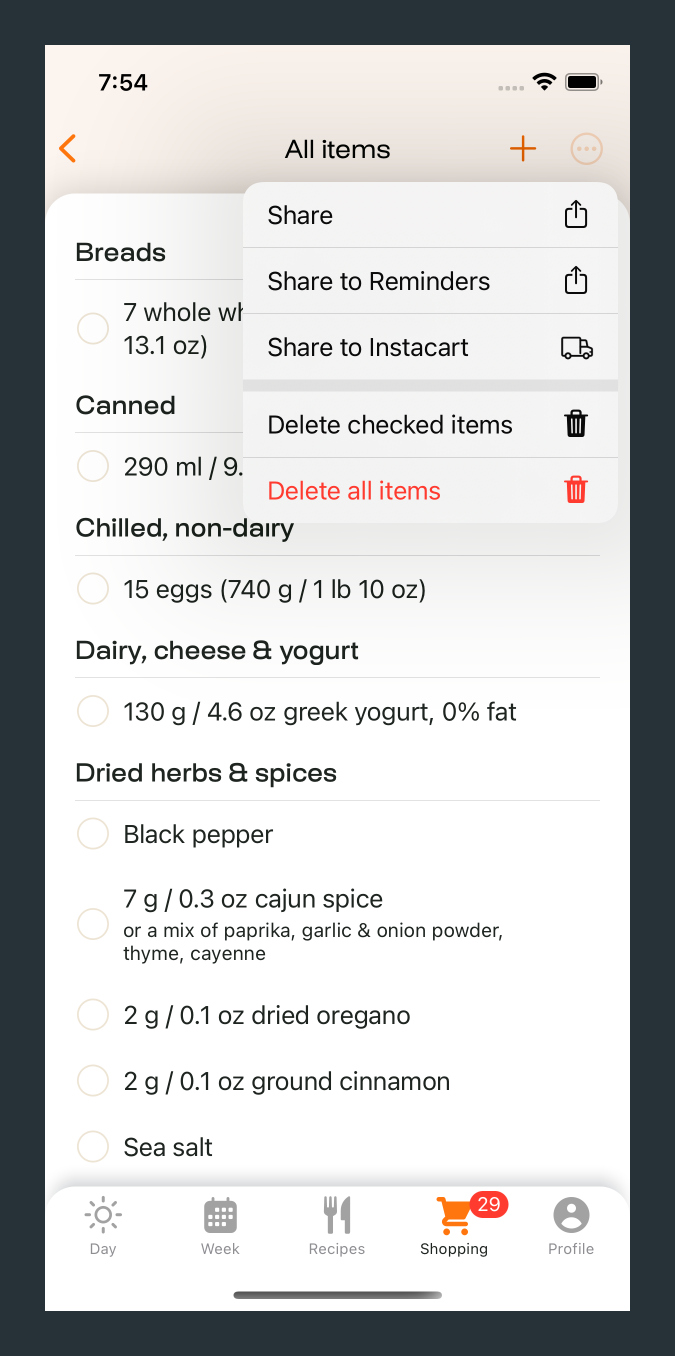Image resolution: width=675 pixels, height=1356 pixels.
Task: Tap the ellipsis more options icon
Action: click(586, 150)
